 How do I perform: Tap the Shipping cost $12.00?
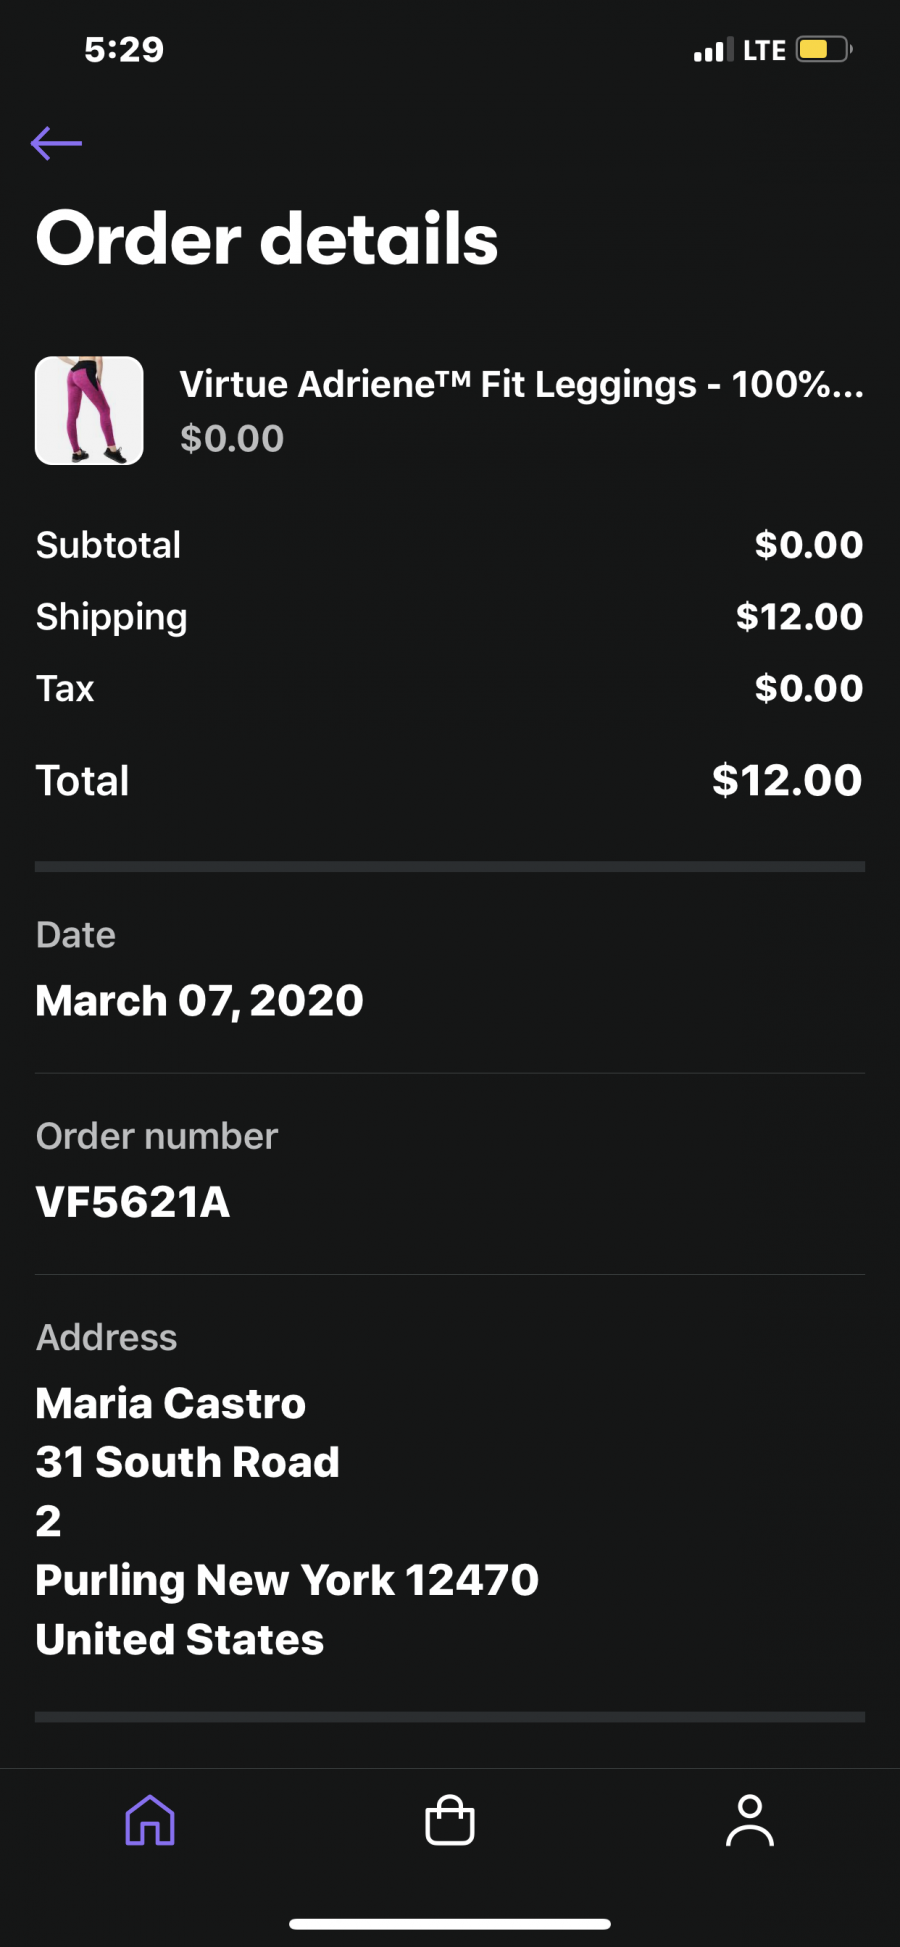799,616
